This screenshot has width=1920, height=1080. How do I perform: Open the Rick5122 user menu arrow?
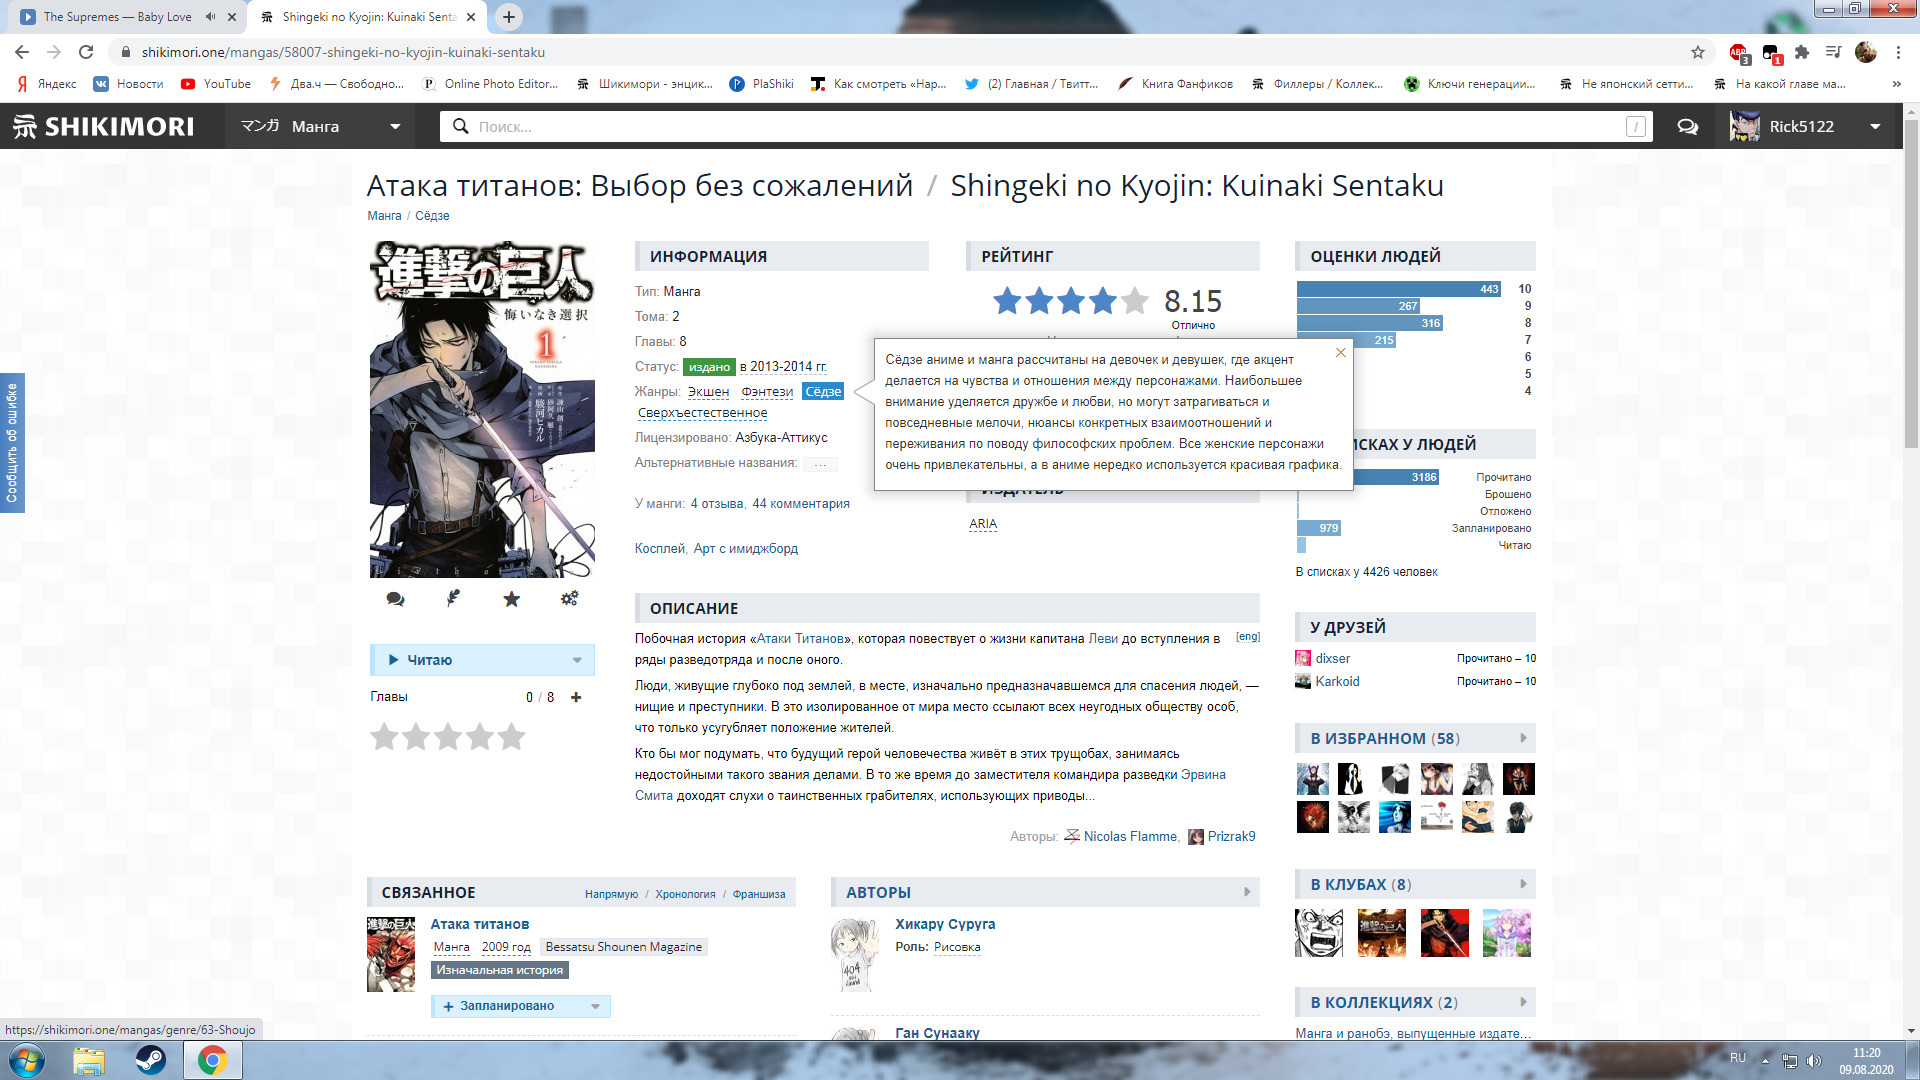(1875, 127)
